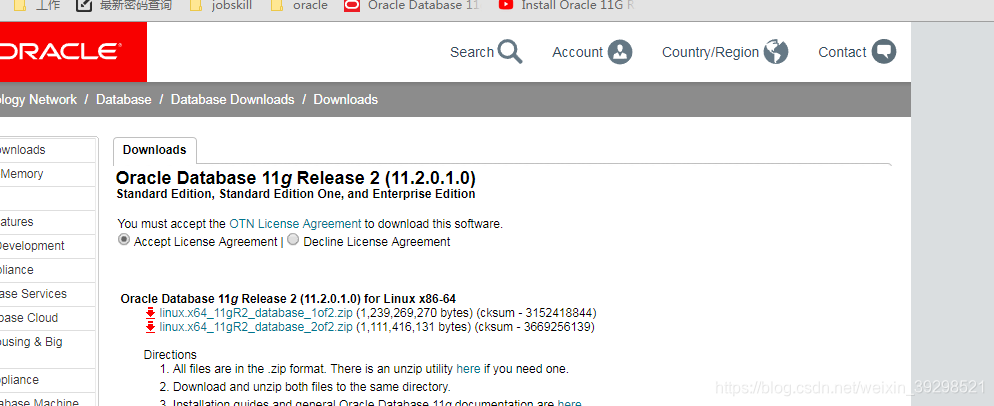
Task: Click the Downloads breadcrumb item
Action: [x=345, y=100]
